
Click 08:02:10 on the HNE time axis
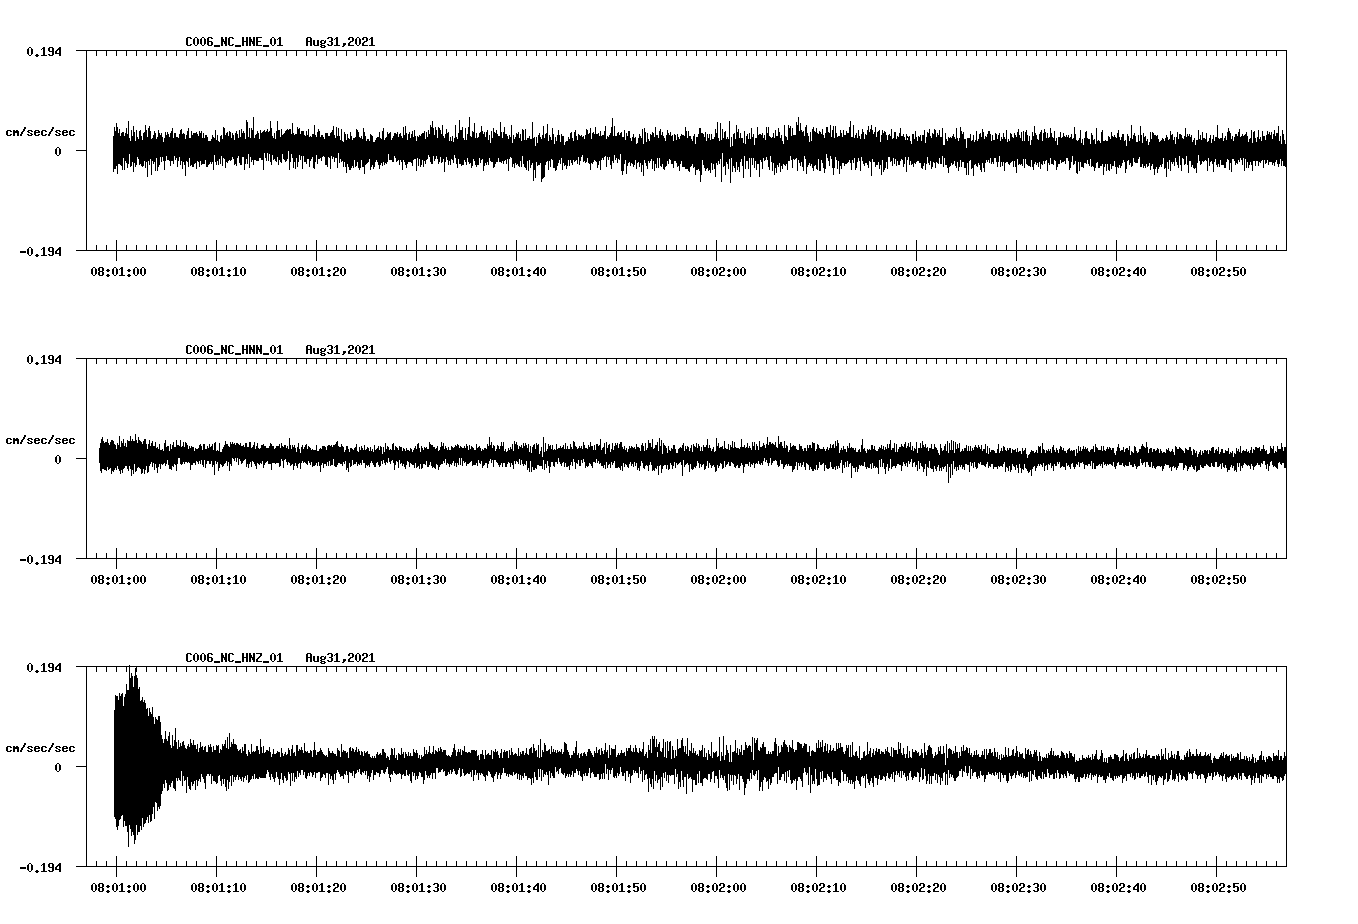tap(818, 272)
